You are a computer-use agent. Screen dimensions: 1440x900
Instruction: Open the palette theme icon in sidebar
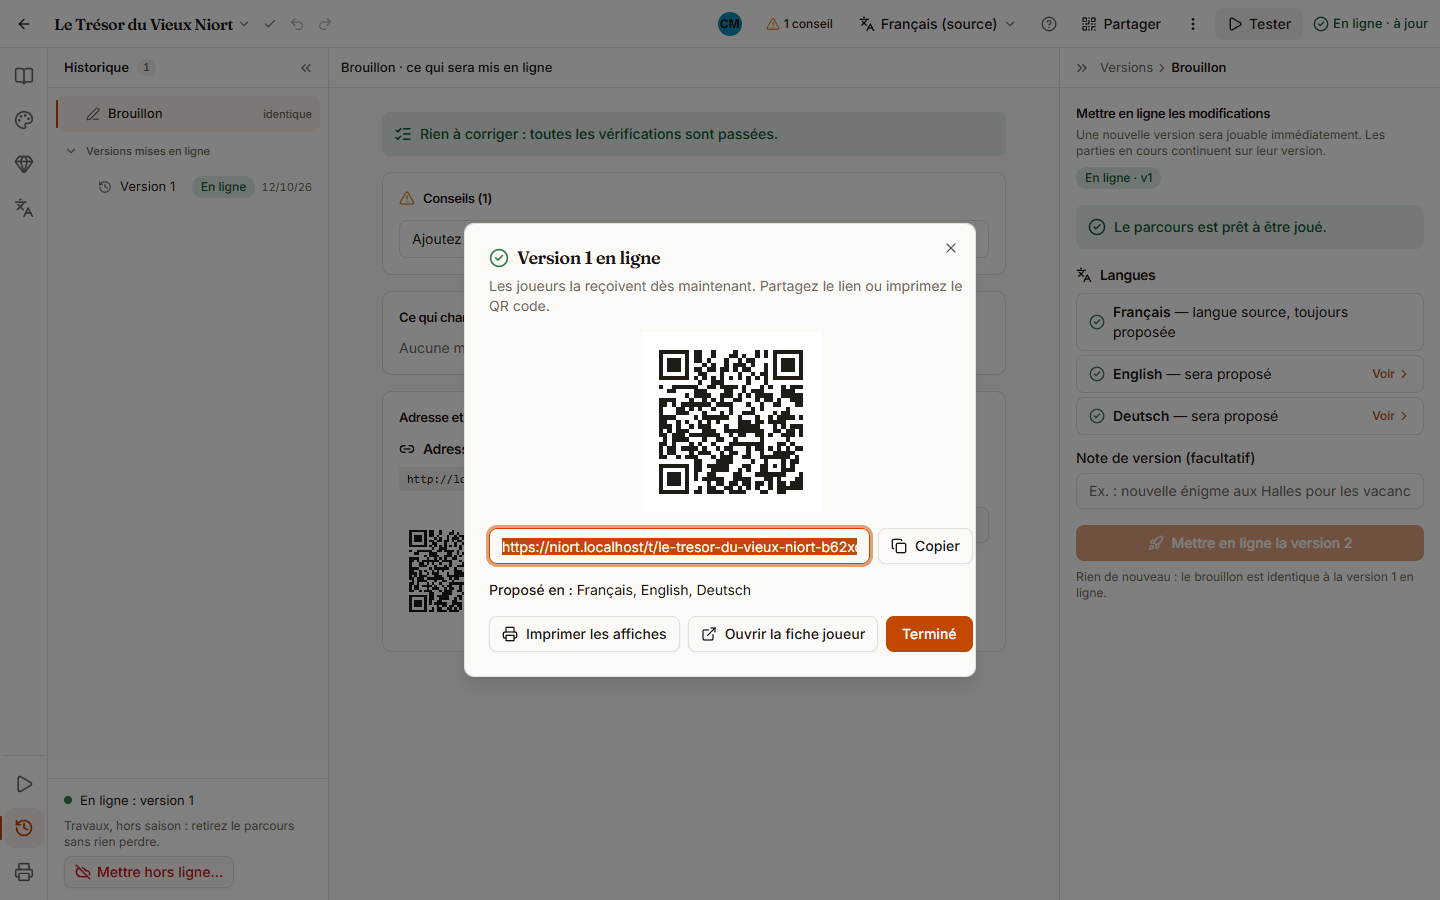tap(24, 120)
